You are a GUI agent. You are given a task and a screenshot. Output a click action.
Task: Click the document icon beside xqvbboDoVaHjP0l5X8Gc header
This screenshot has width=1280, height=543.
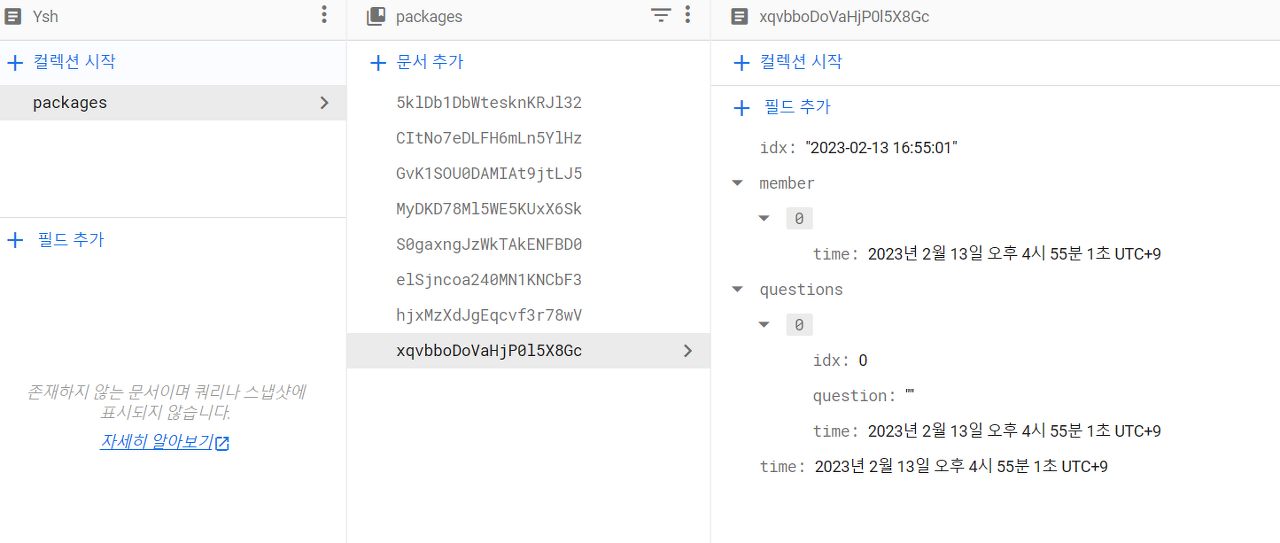click(x=739, y=16)
